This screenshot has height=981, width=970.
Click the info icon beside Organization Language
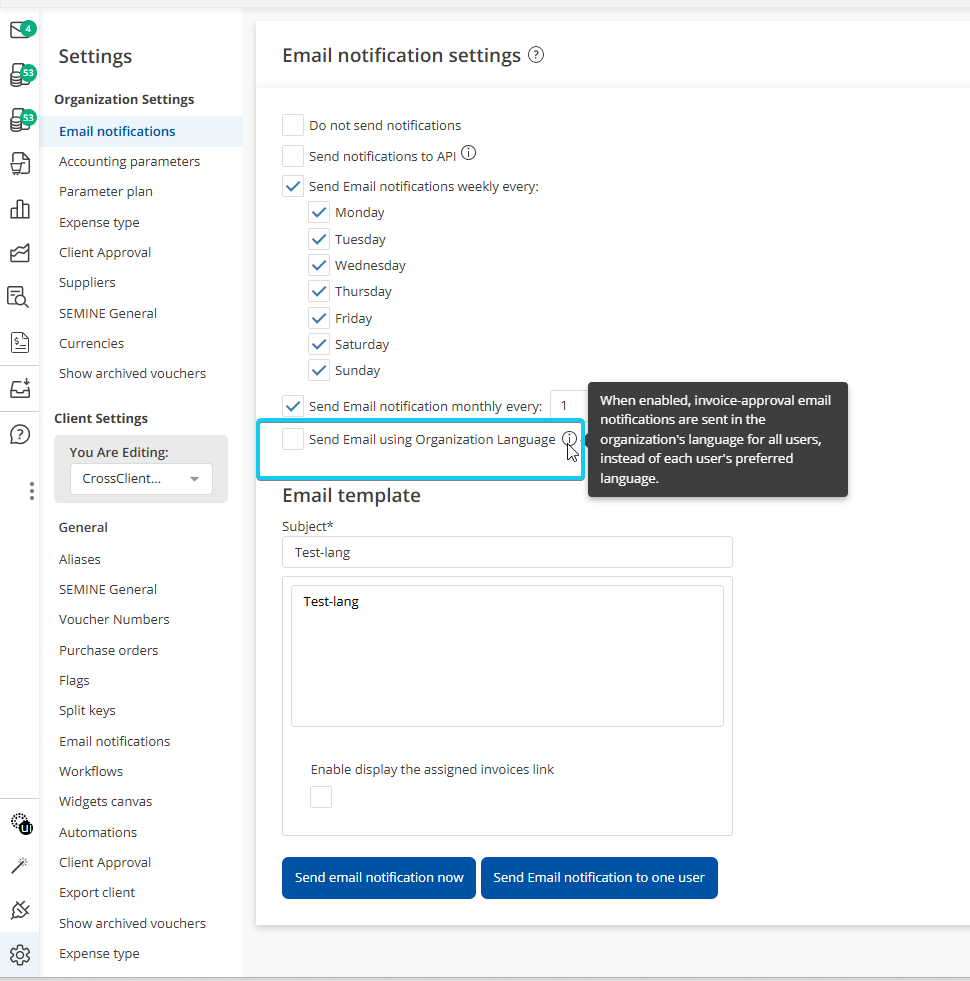pos(569,439)
